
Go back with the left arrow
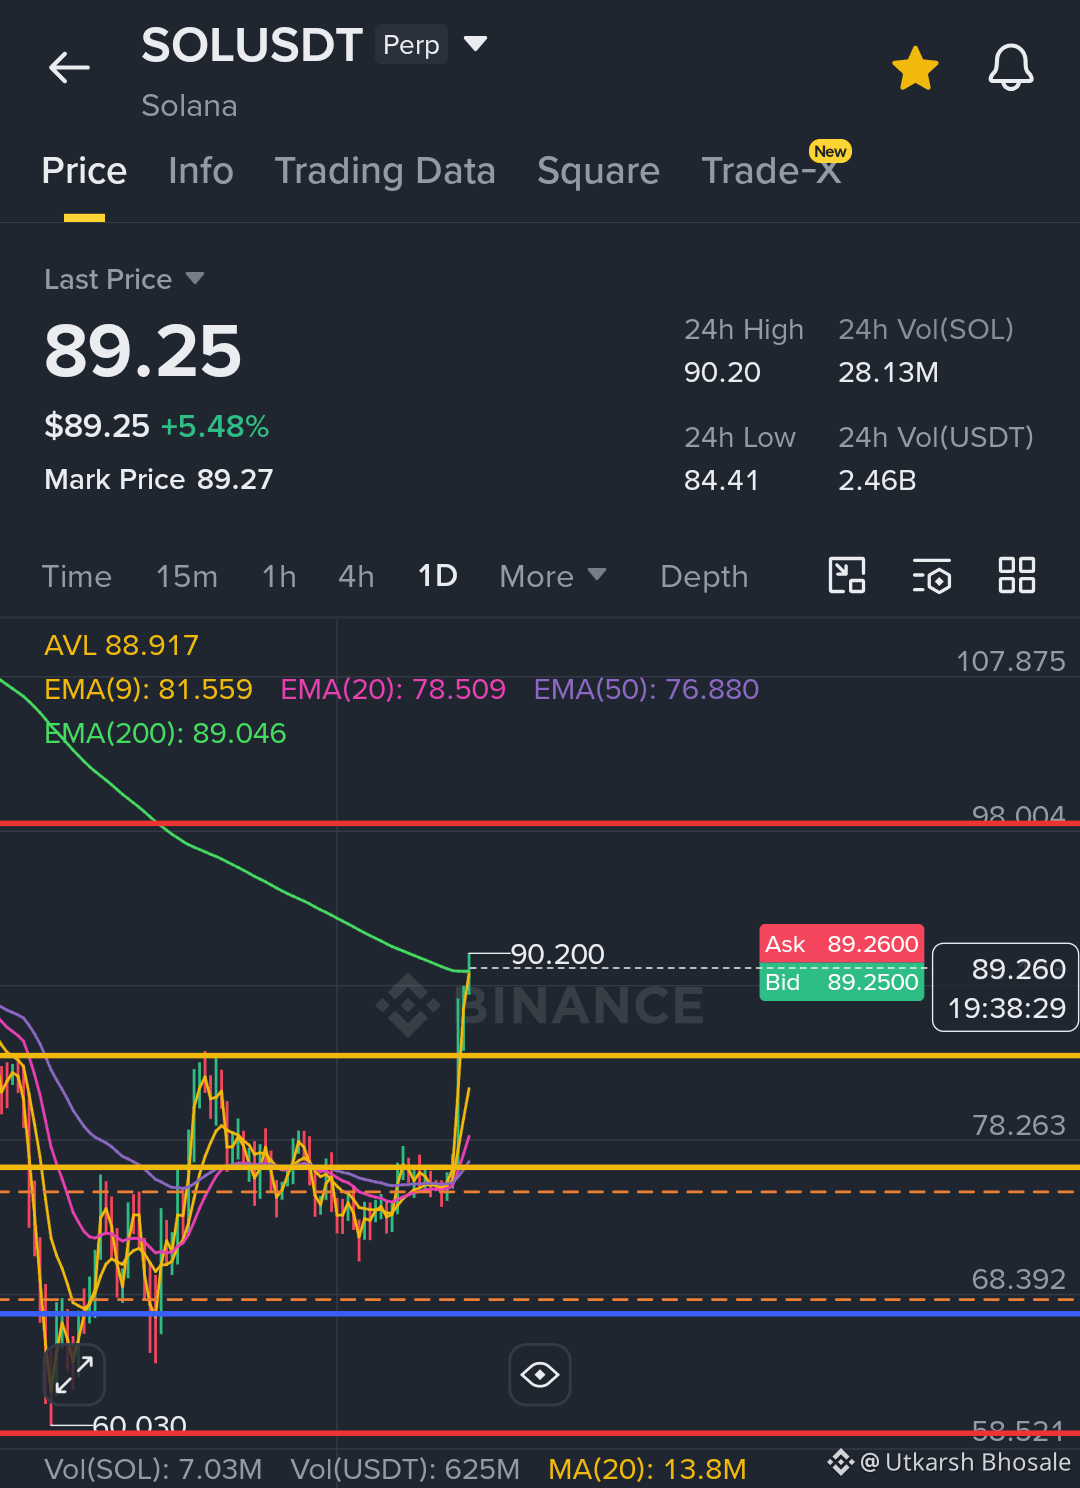coord(69,68)
